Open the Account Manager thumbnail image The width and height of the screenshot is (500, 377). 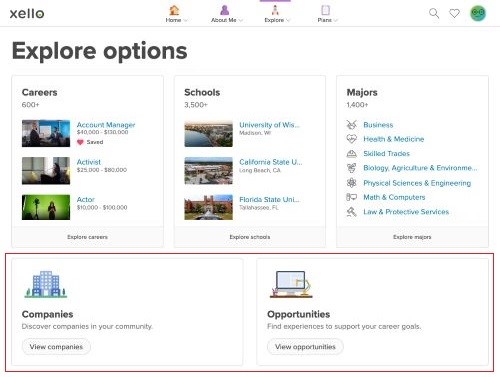46,133
